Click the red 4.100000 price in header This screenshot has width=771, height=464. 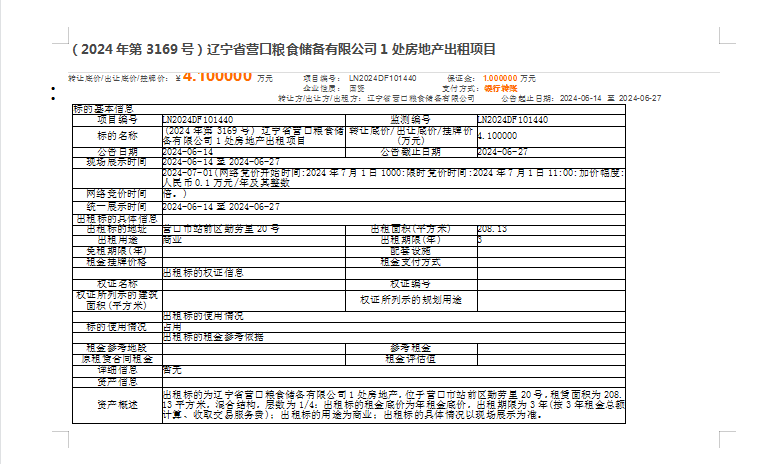[x=217, y=76]
